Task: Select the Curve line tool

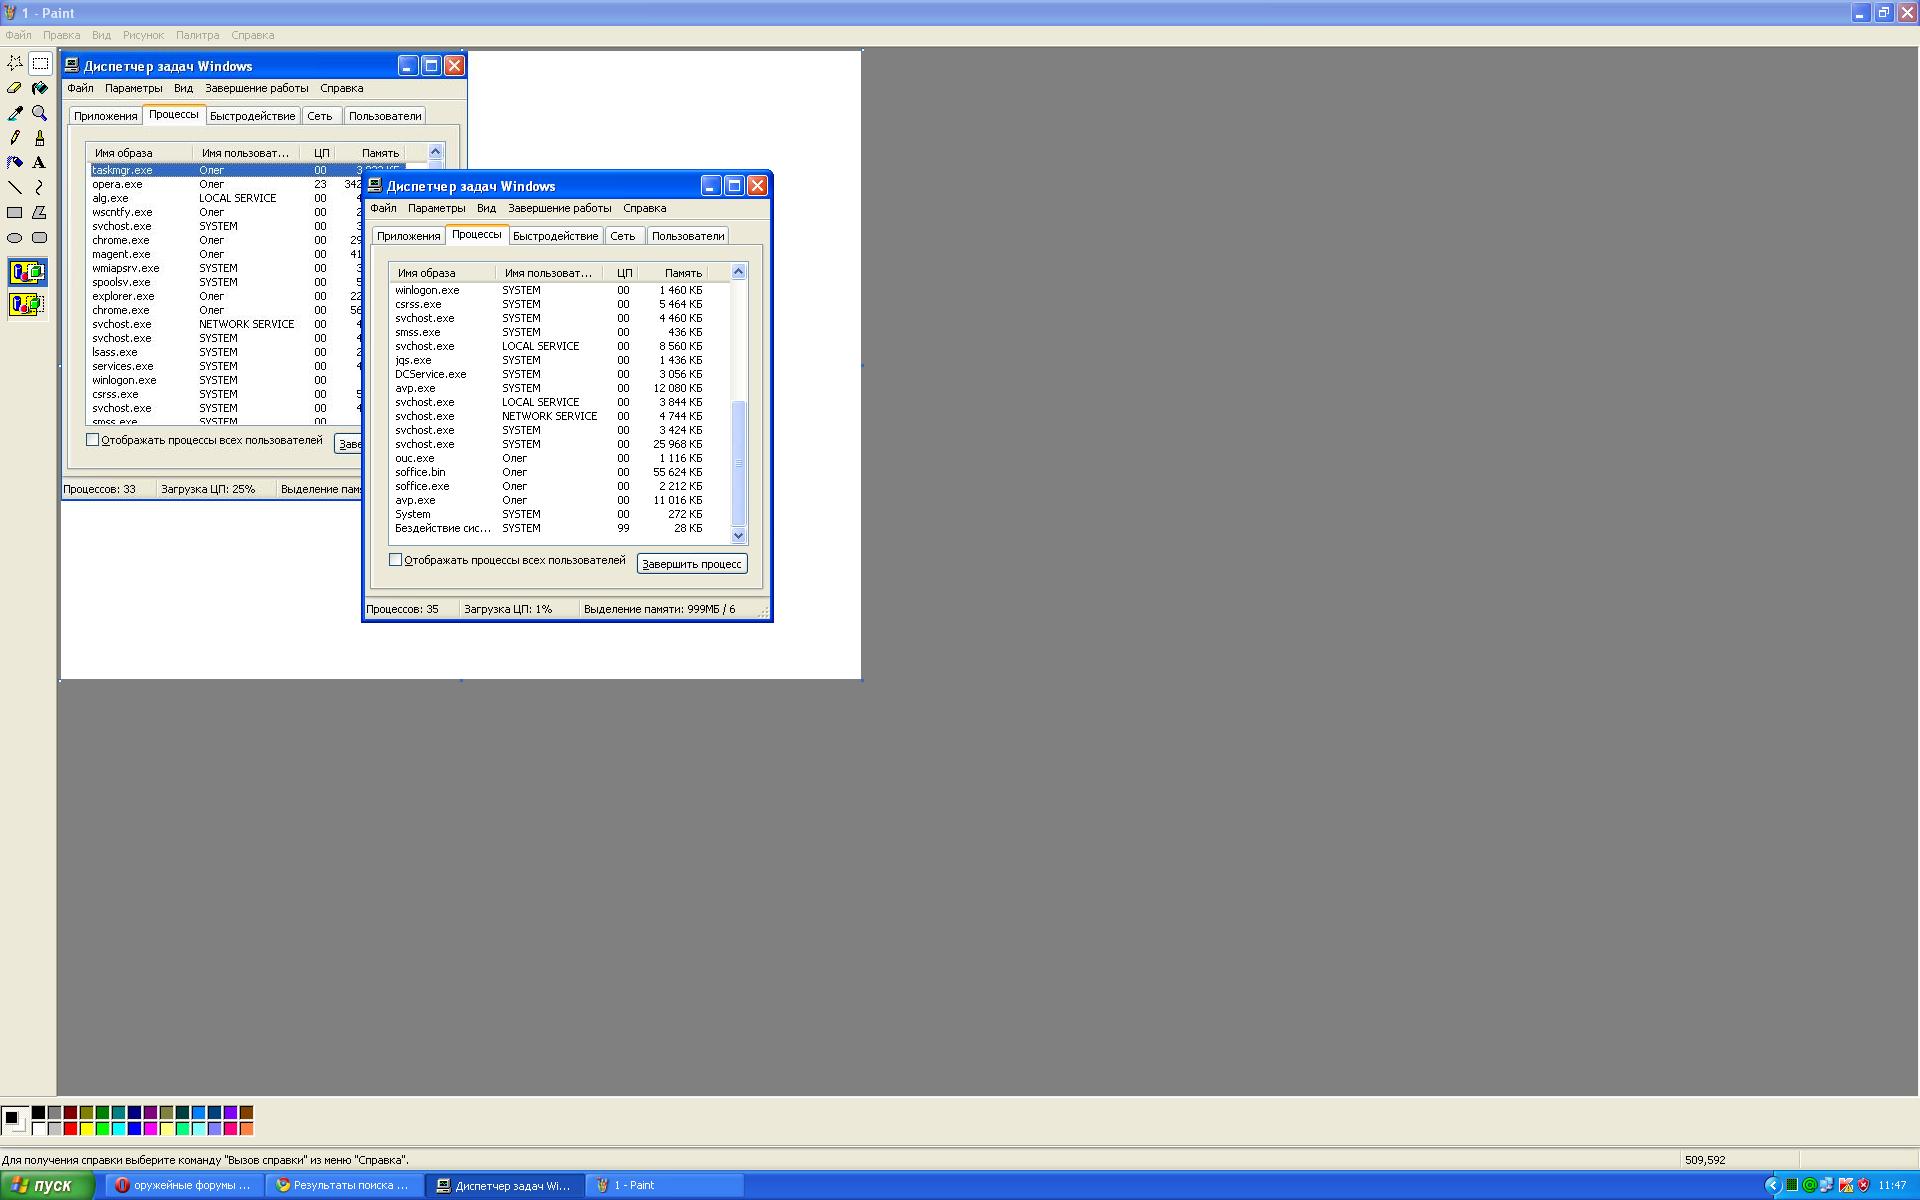Action: (x=40, y=187)
